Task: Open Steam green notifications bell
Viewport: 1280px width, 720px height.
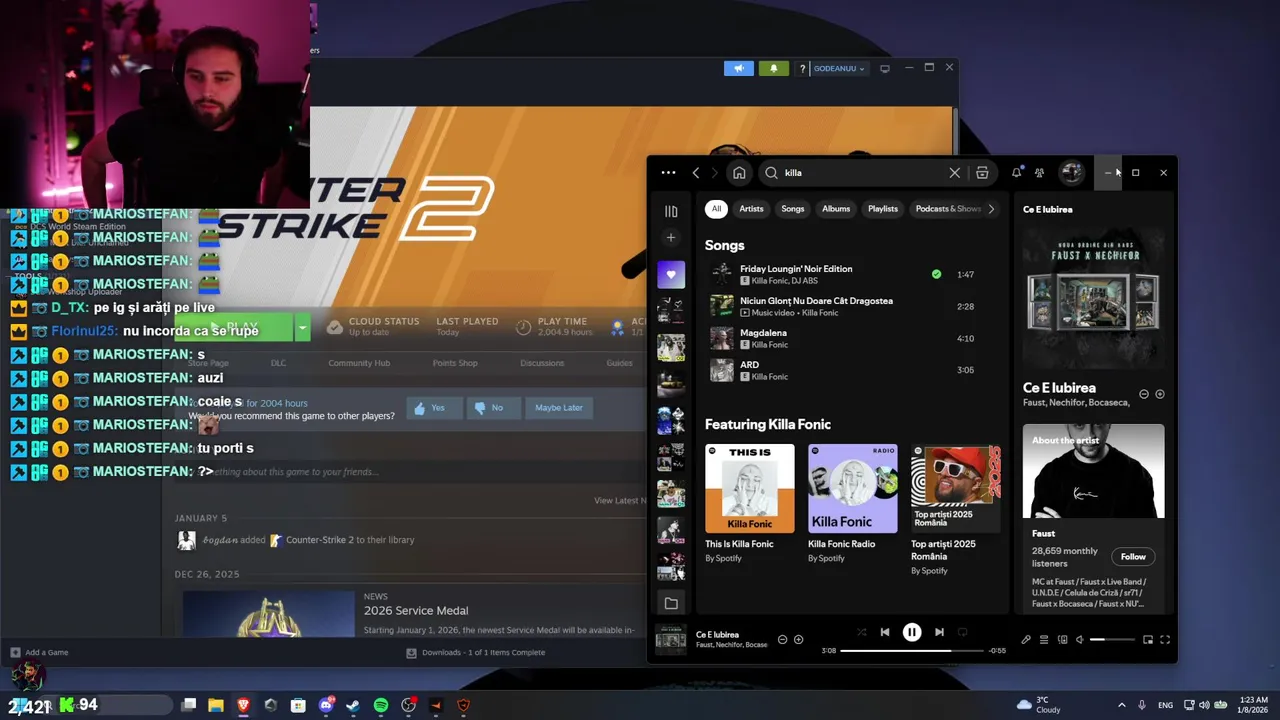Action: 773,69
